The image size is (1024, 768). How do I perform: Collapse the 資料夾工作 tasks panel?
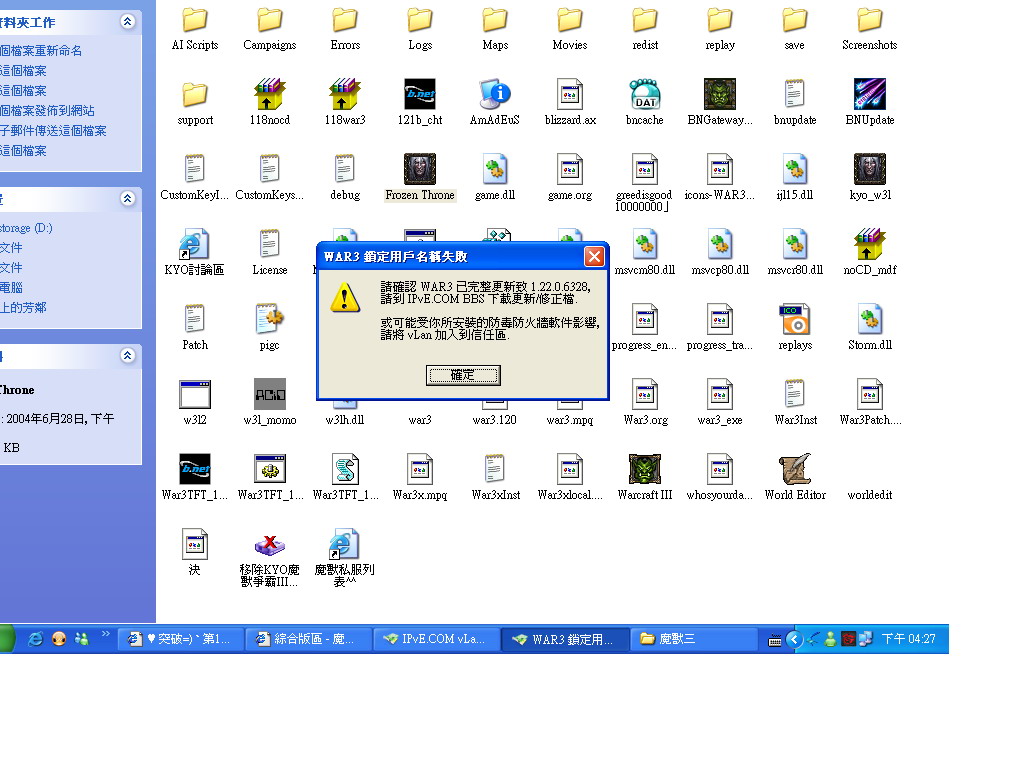(x=127, y=22)
